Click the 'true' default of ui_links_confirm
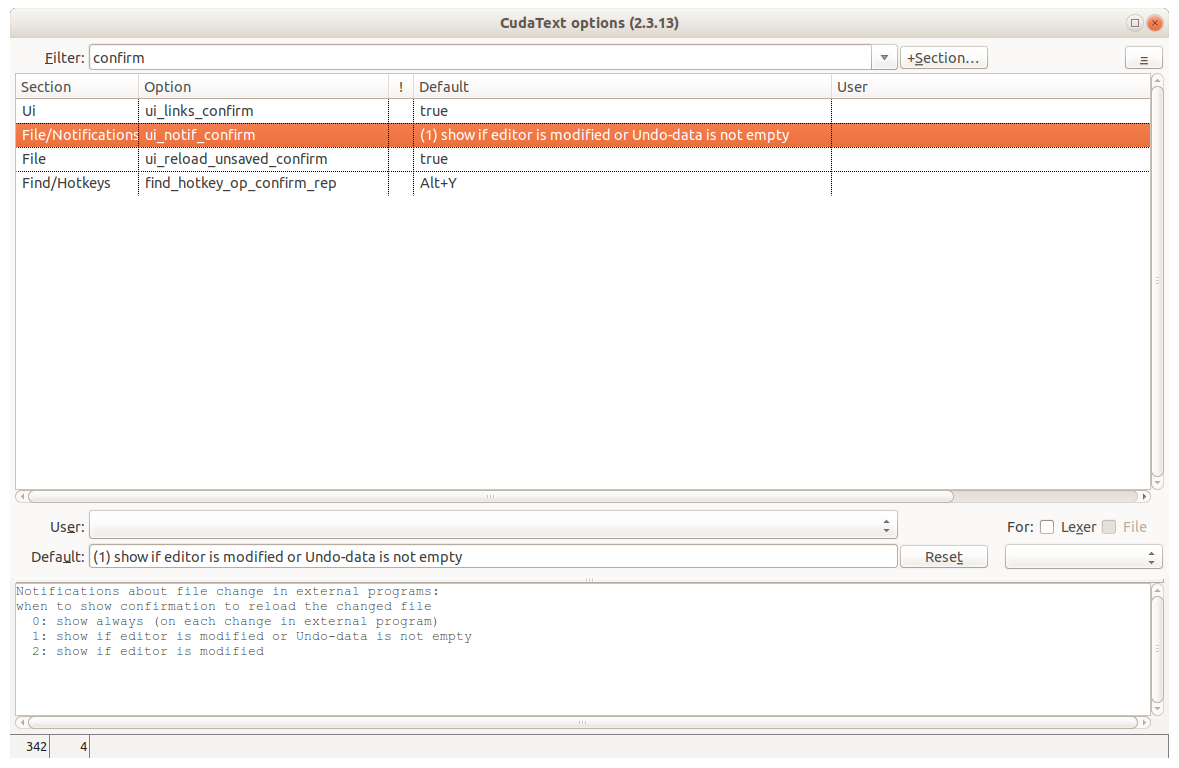The image size is (1179, 768). [622, 111]
